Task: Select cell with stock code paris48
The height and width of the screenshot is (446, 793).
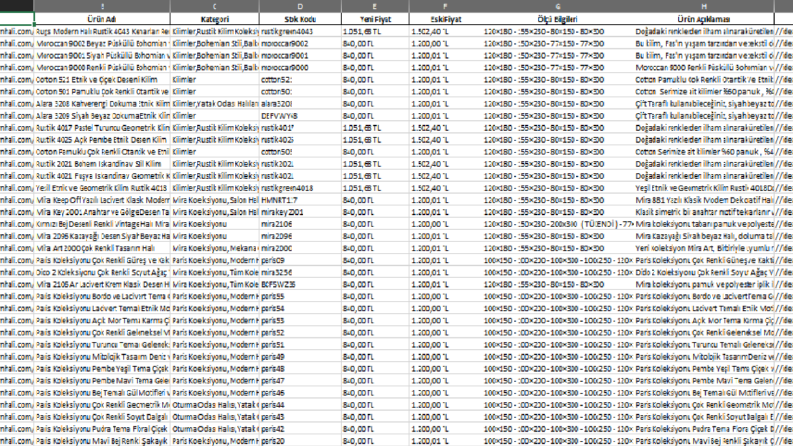Action: pos(300,369)
